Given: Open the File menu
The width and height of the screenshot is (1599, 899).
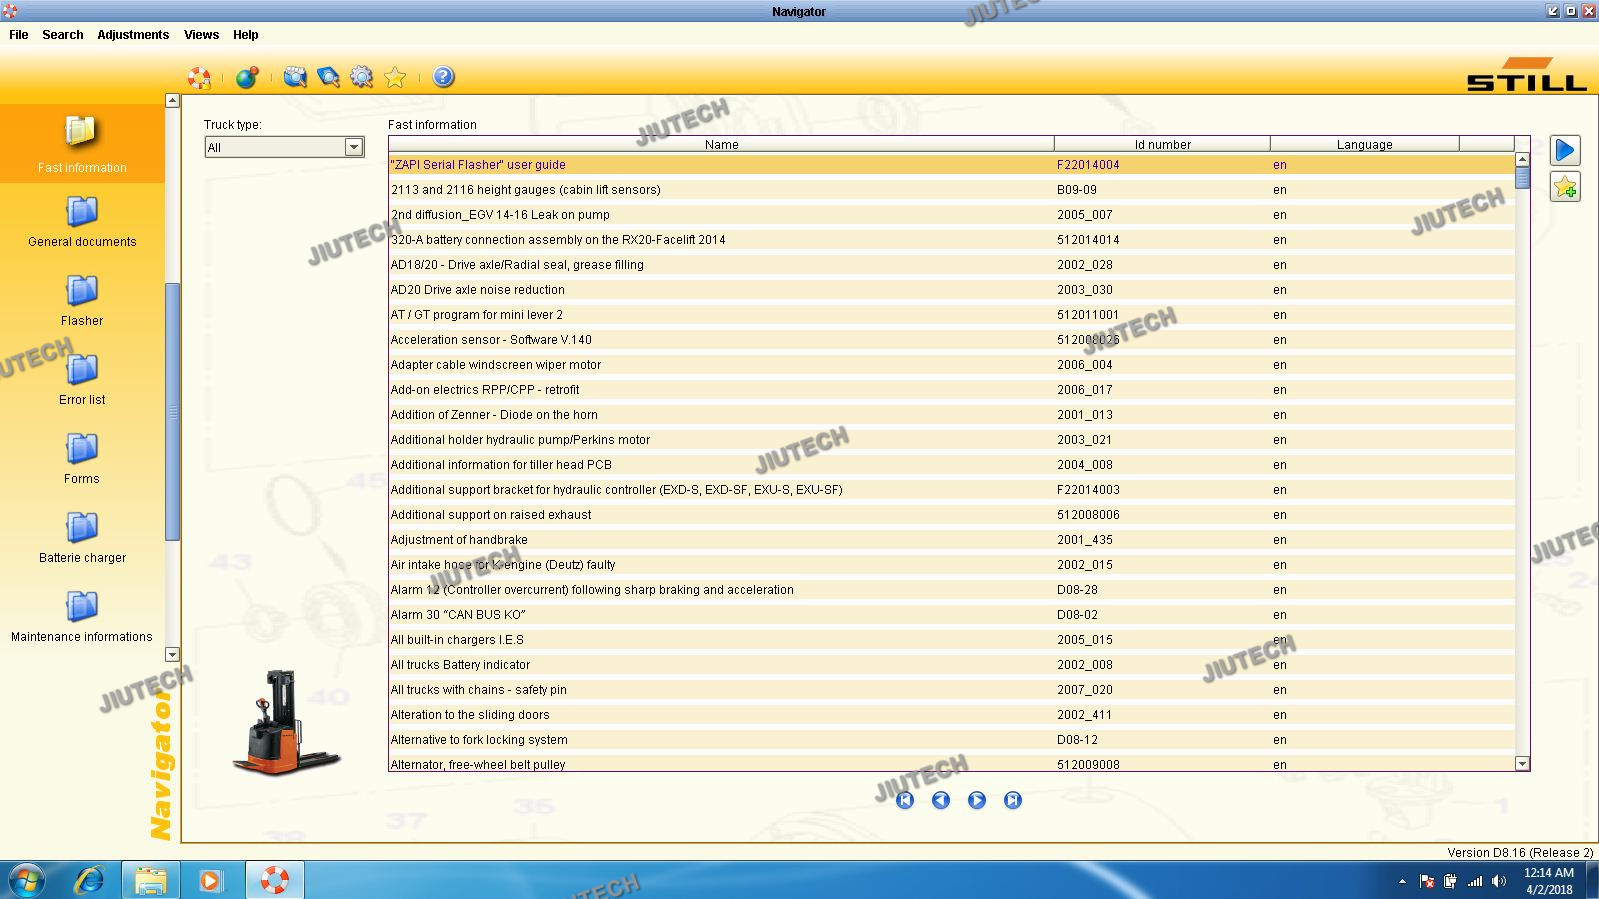Looking at the screenshot, I should [x=19, y=34].
